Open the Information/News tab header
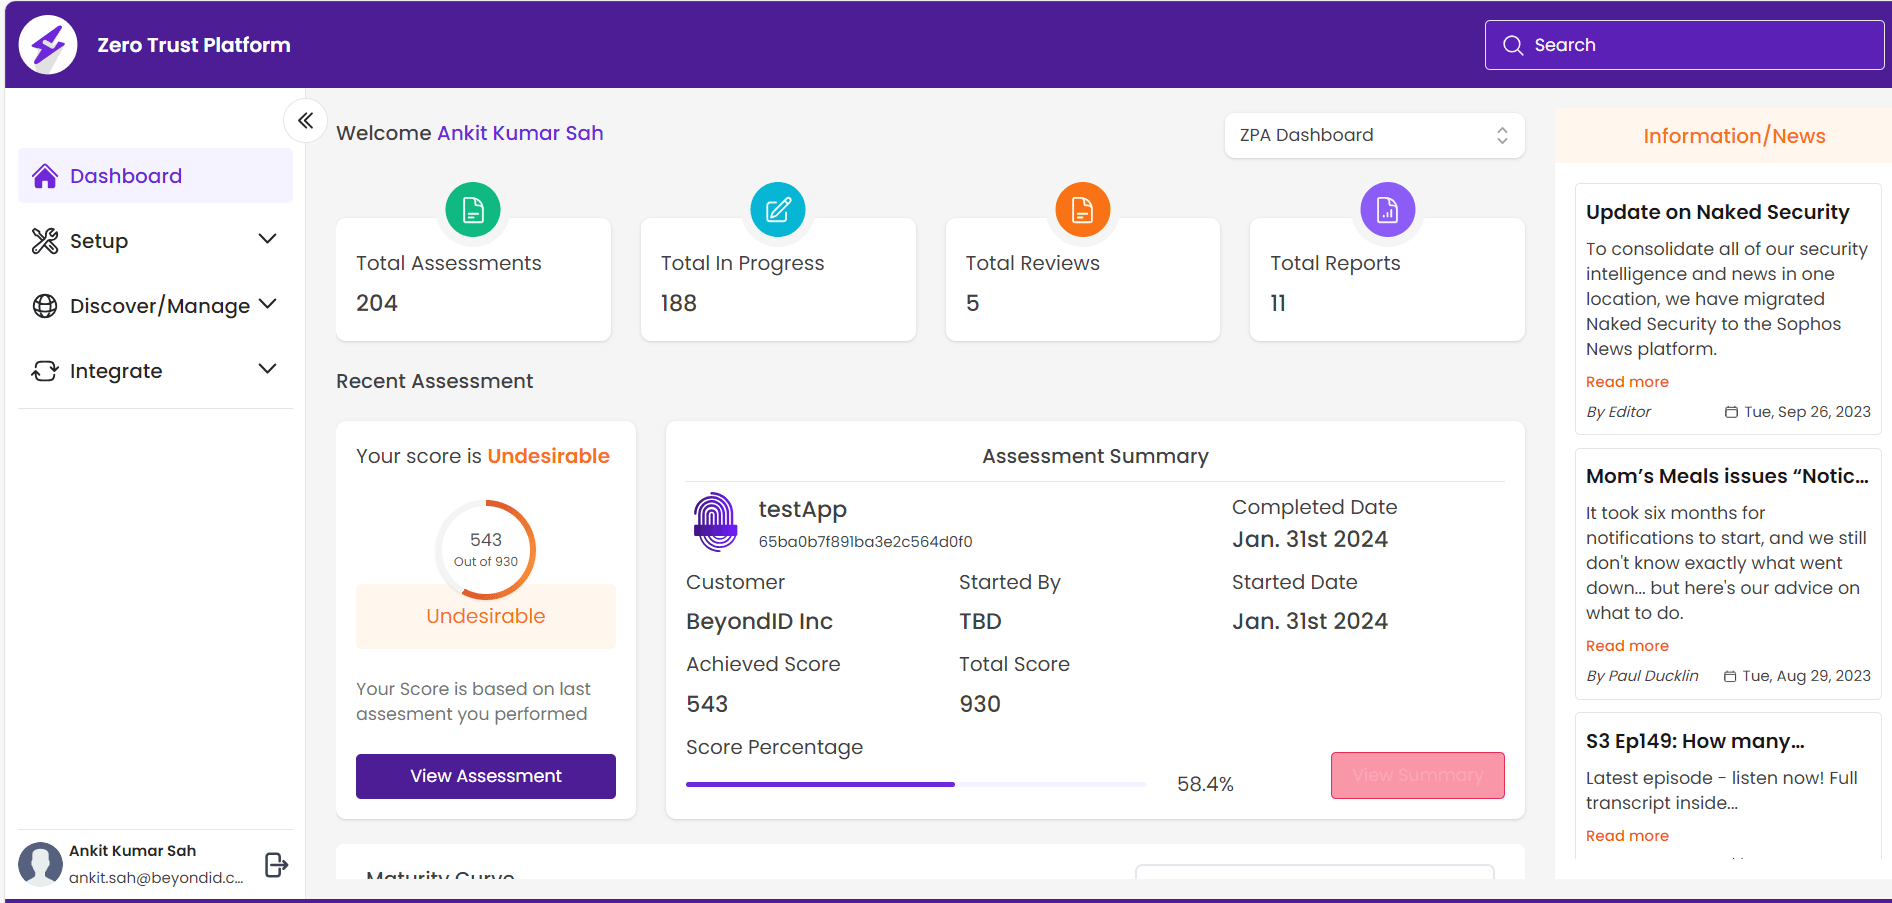The image size is (1892, 903). point(1733,136)
